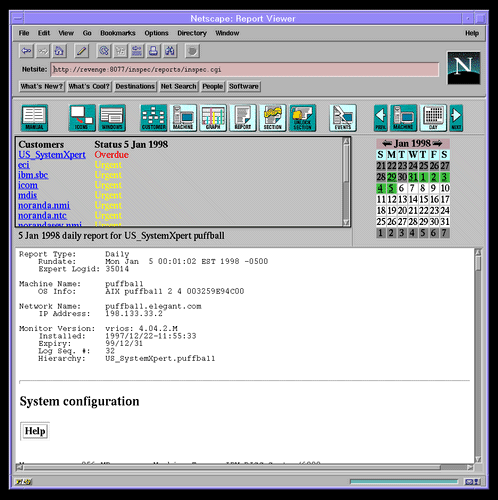This screenshot has height=500, width=498.
Task: Select the Machine icon beside Customer
Action: 183,118
